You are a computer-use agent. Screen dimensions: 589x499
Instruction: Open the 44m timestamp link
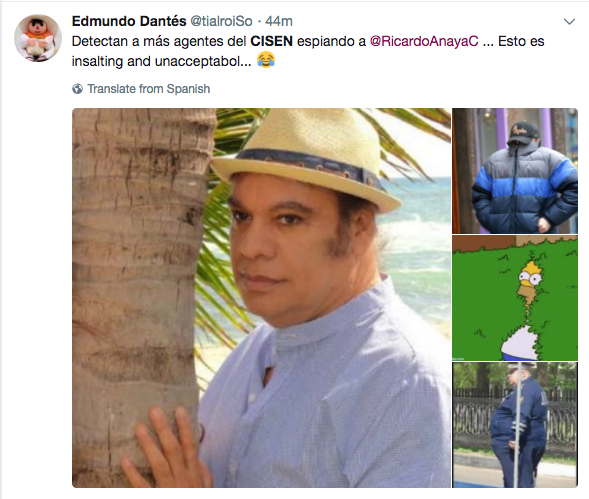pos(279,21)
